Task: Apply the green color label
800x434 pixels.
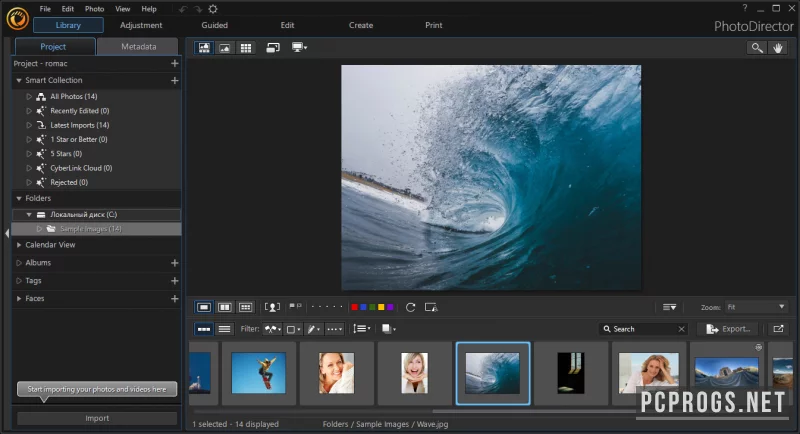Action: (x=372, y=307)
